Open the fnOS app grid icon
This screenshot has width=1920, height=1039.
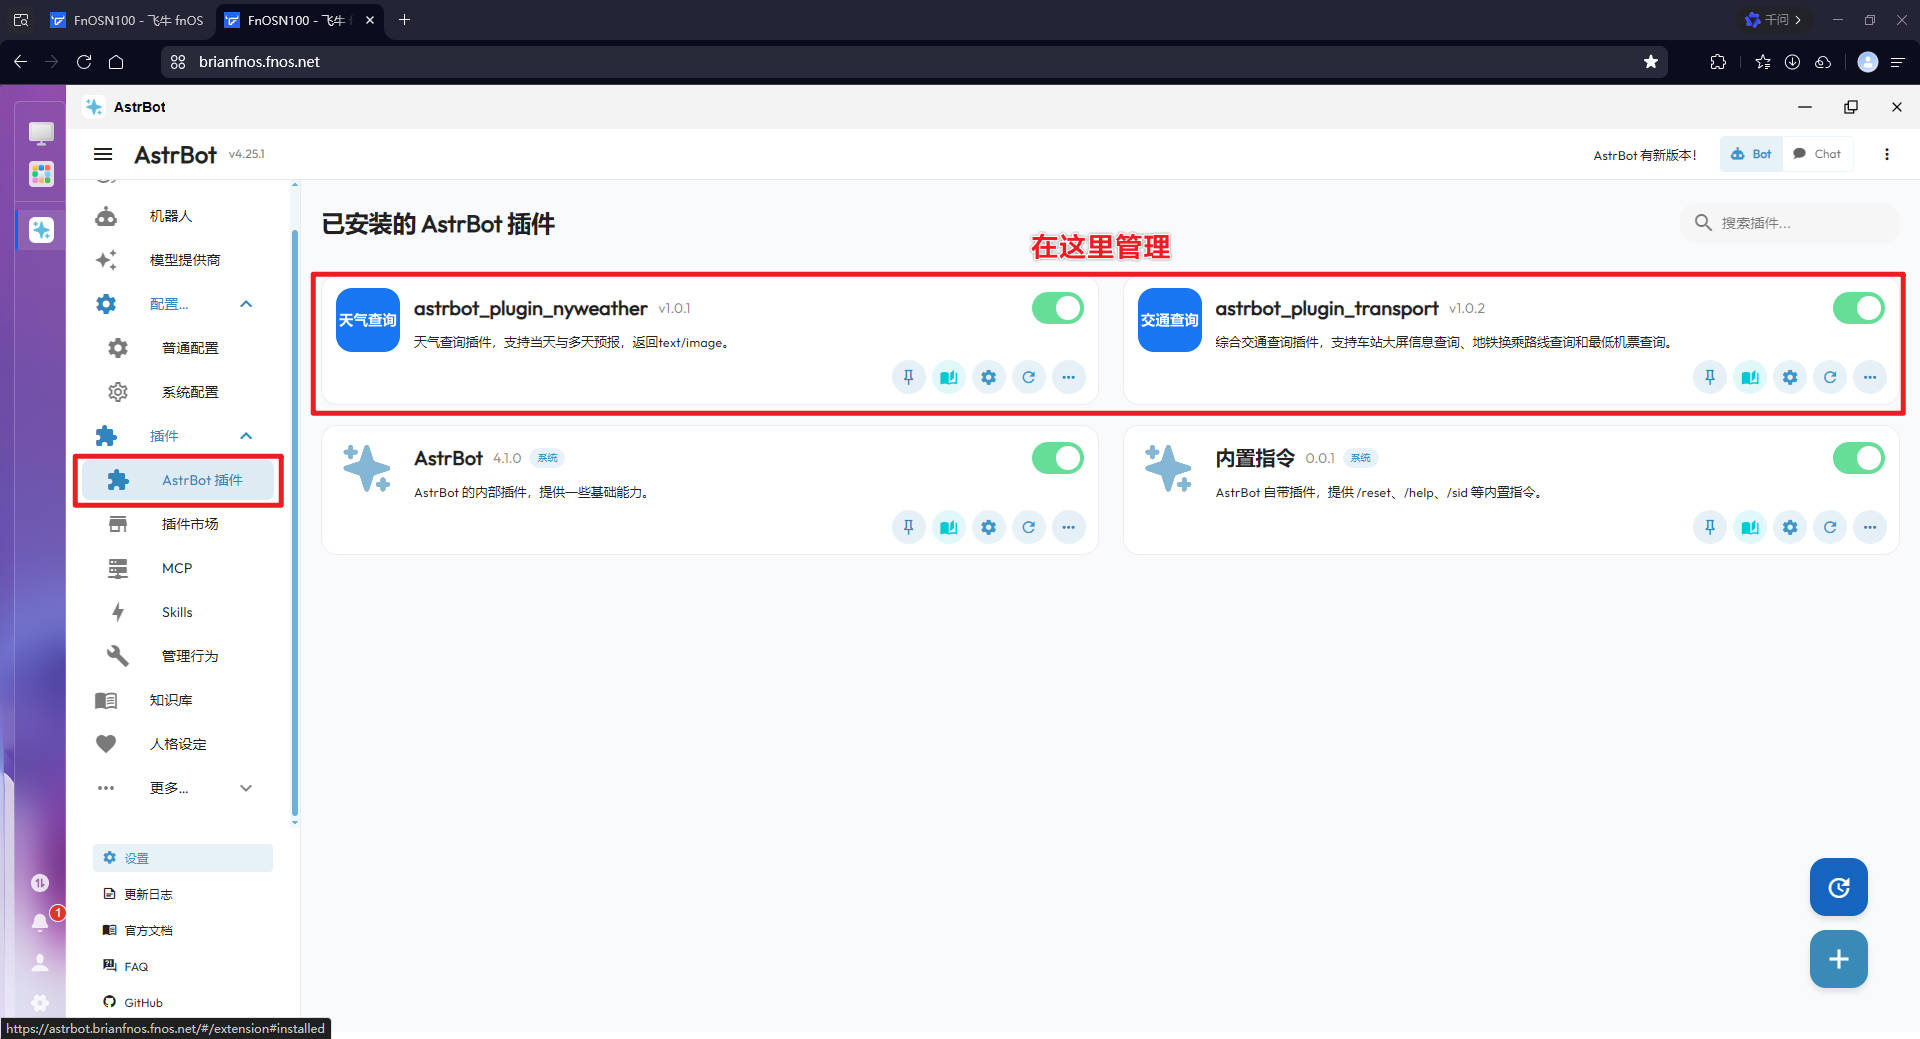coord(41,175)
